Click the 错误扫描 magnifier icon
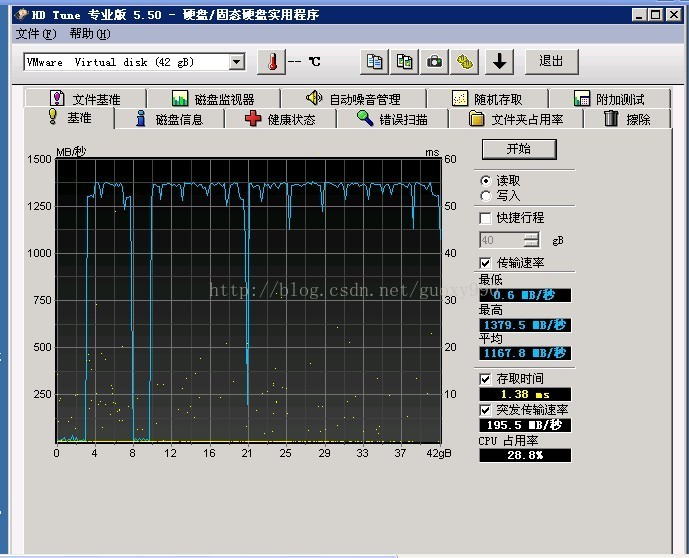Screen dimensions: 689x558 coord(365,118)
